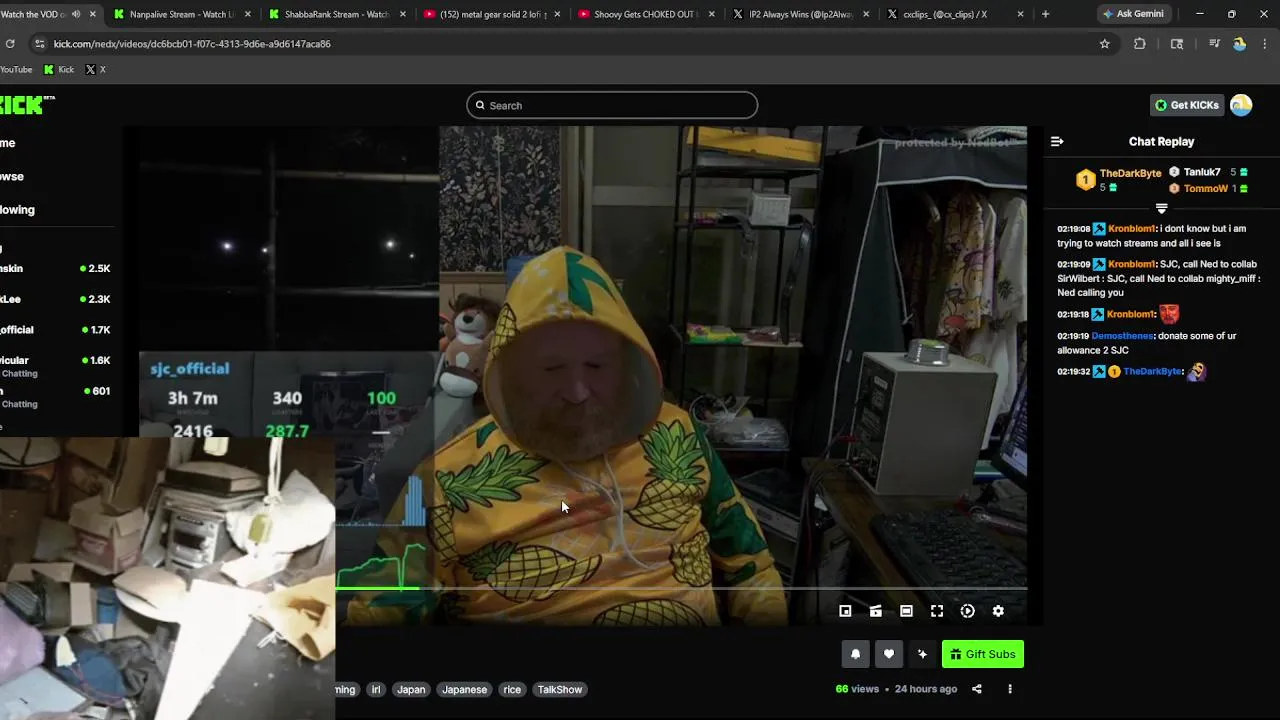Switch to theater mode icon
The width and height of the screenshot is (1280, 720).
click(x=906, y=611)
